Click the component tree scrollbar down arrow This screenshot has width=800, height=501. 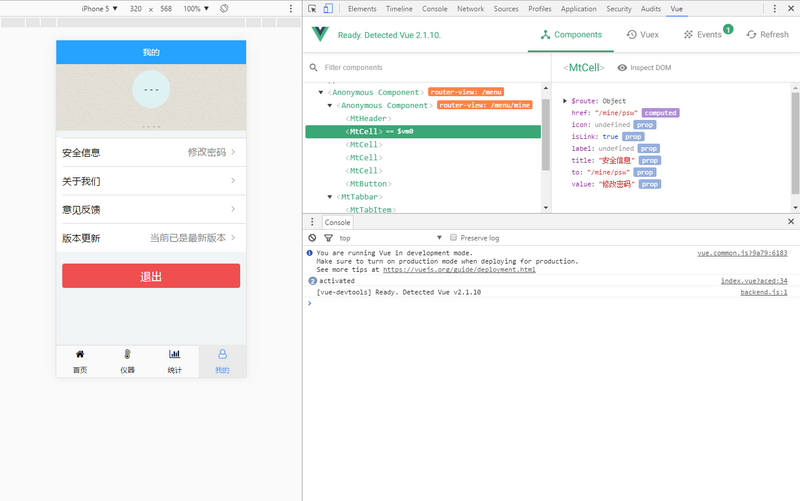click(546, 208)
